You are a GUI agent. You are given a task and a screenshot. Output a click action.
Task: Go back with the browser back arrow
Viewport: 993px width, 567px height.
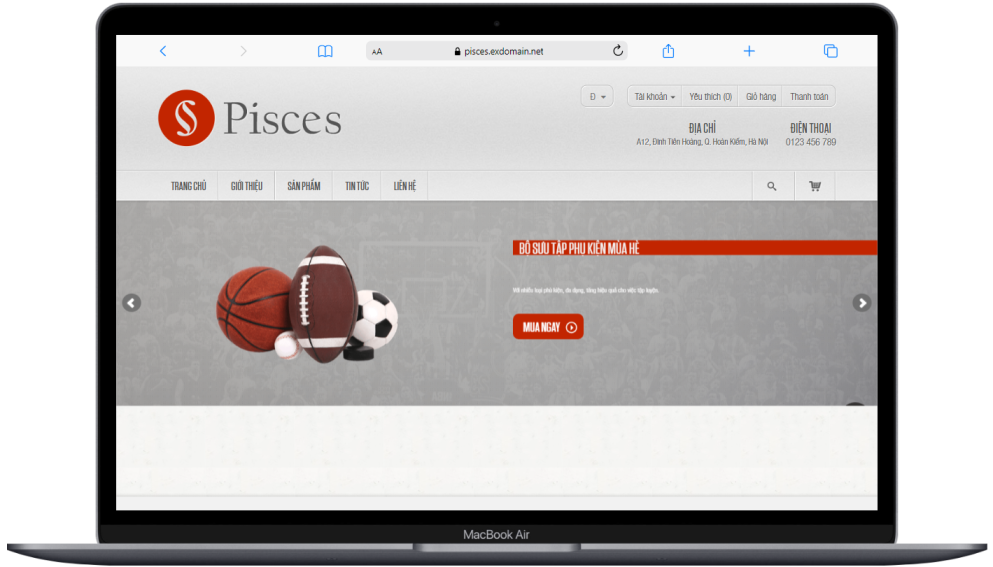(163, 51)
